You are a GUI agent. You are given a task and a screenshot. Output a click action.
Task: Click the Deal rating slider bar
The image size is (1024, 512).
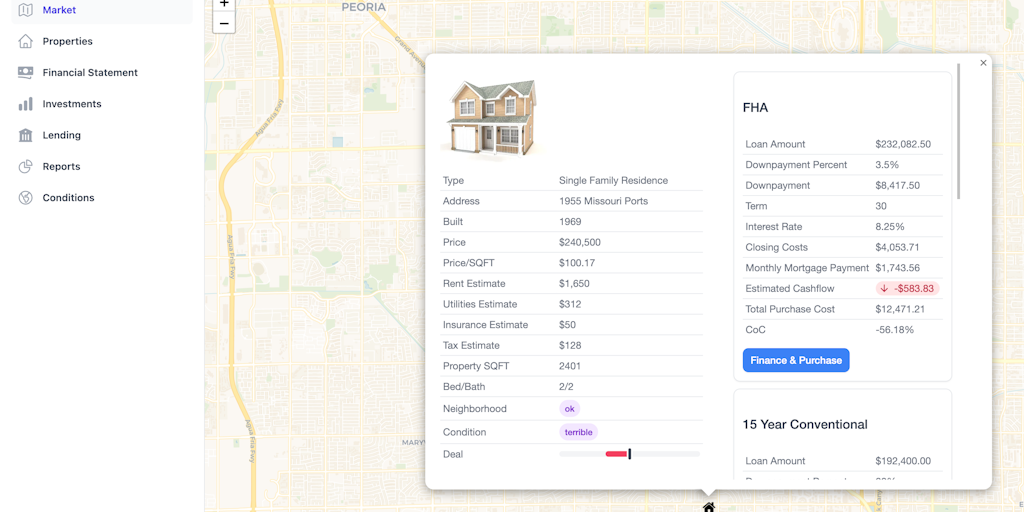pyautogui.click(x=630, y=454)
